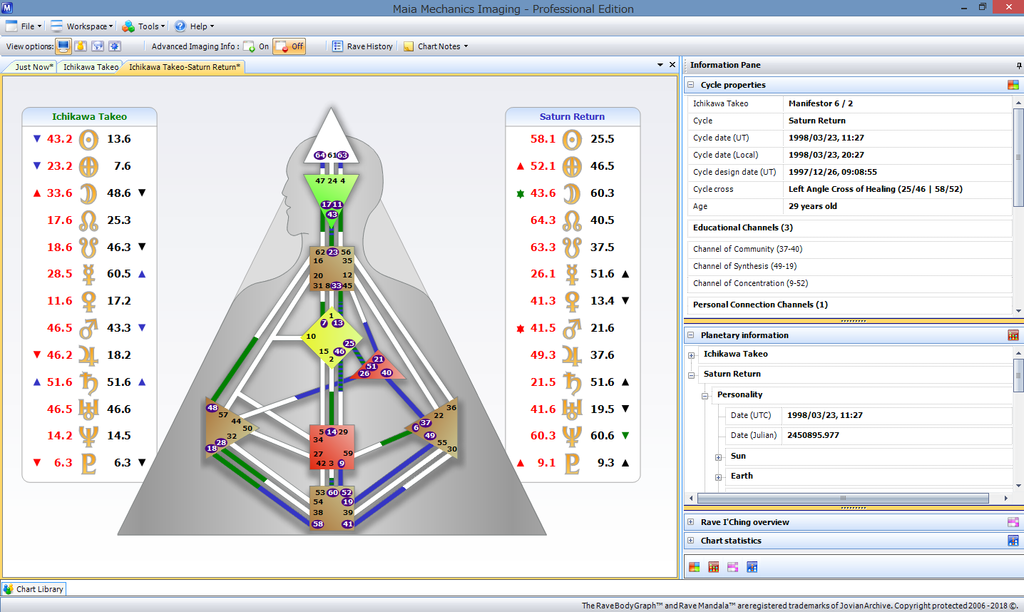1024x612 pixels.
Task: Click the pin icon of the Information Pane
Action: pyautogui.click(x=1019, y=65)
